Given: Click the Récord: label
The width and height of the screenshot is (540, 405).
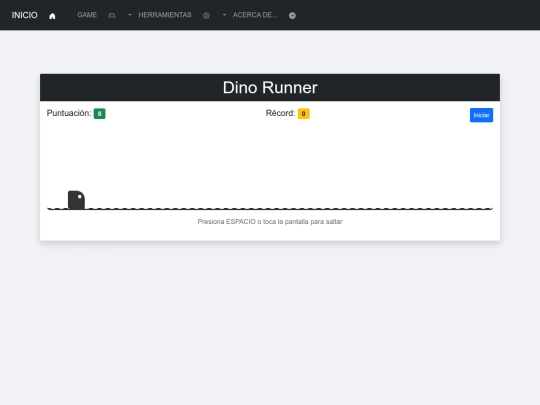Looking at the screenshot, I should [280, 113].
